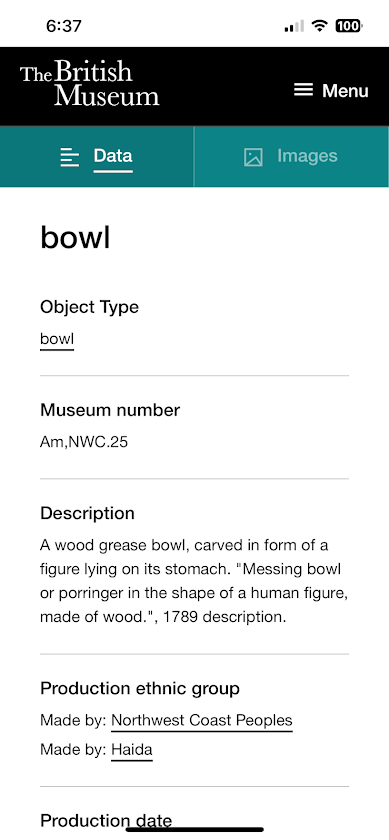Tap the Images picture icon
Image resolution: width=389 pixels, height=840 pixels.
pyautogui.click(x=253, y=158)
